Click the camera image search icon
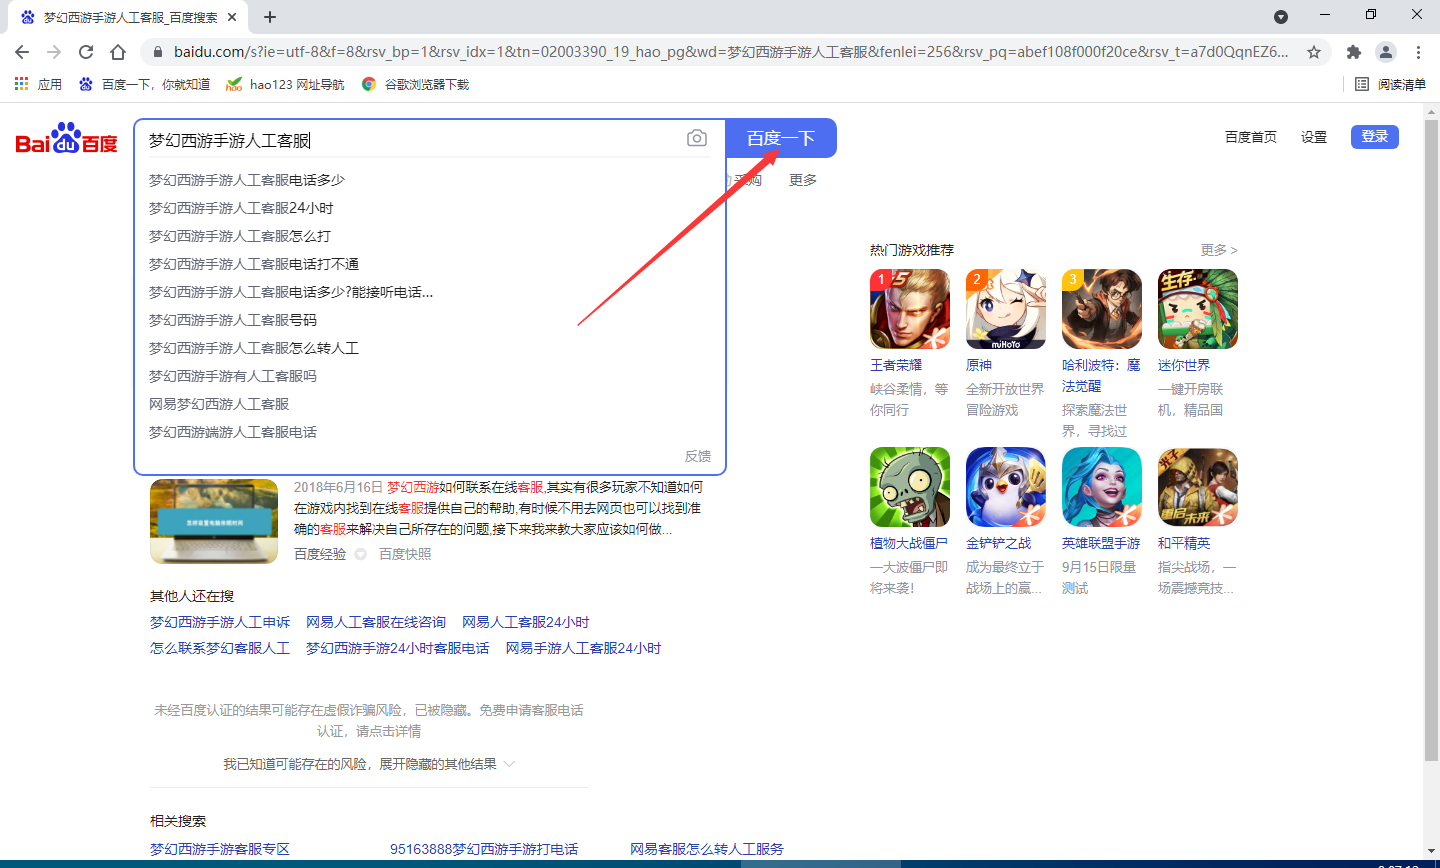 pyautogui.click(x=697, y=138)
